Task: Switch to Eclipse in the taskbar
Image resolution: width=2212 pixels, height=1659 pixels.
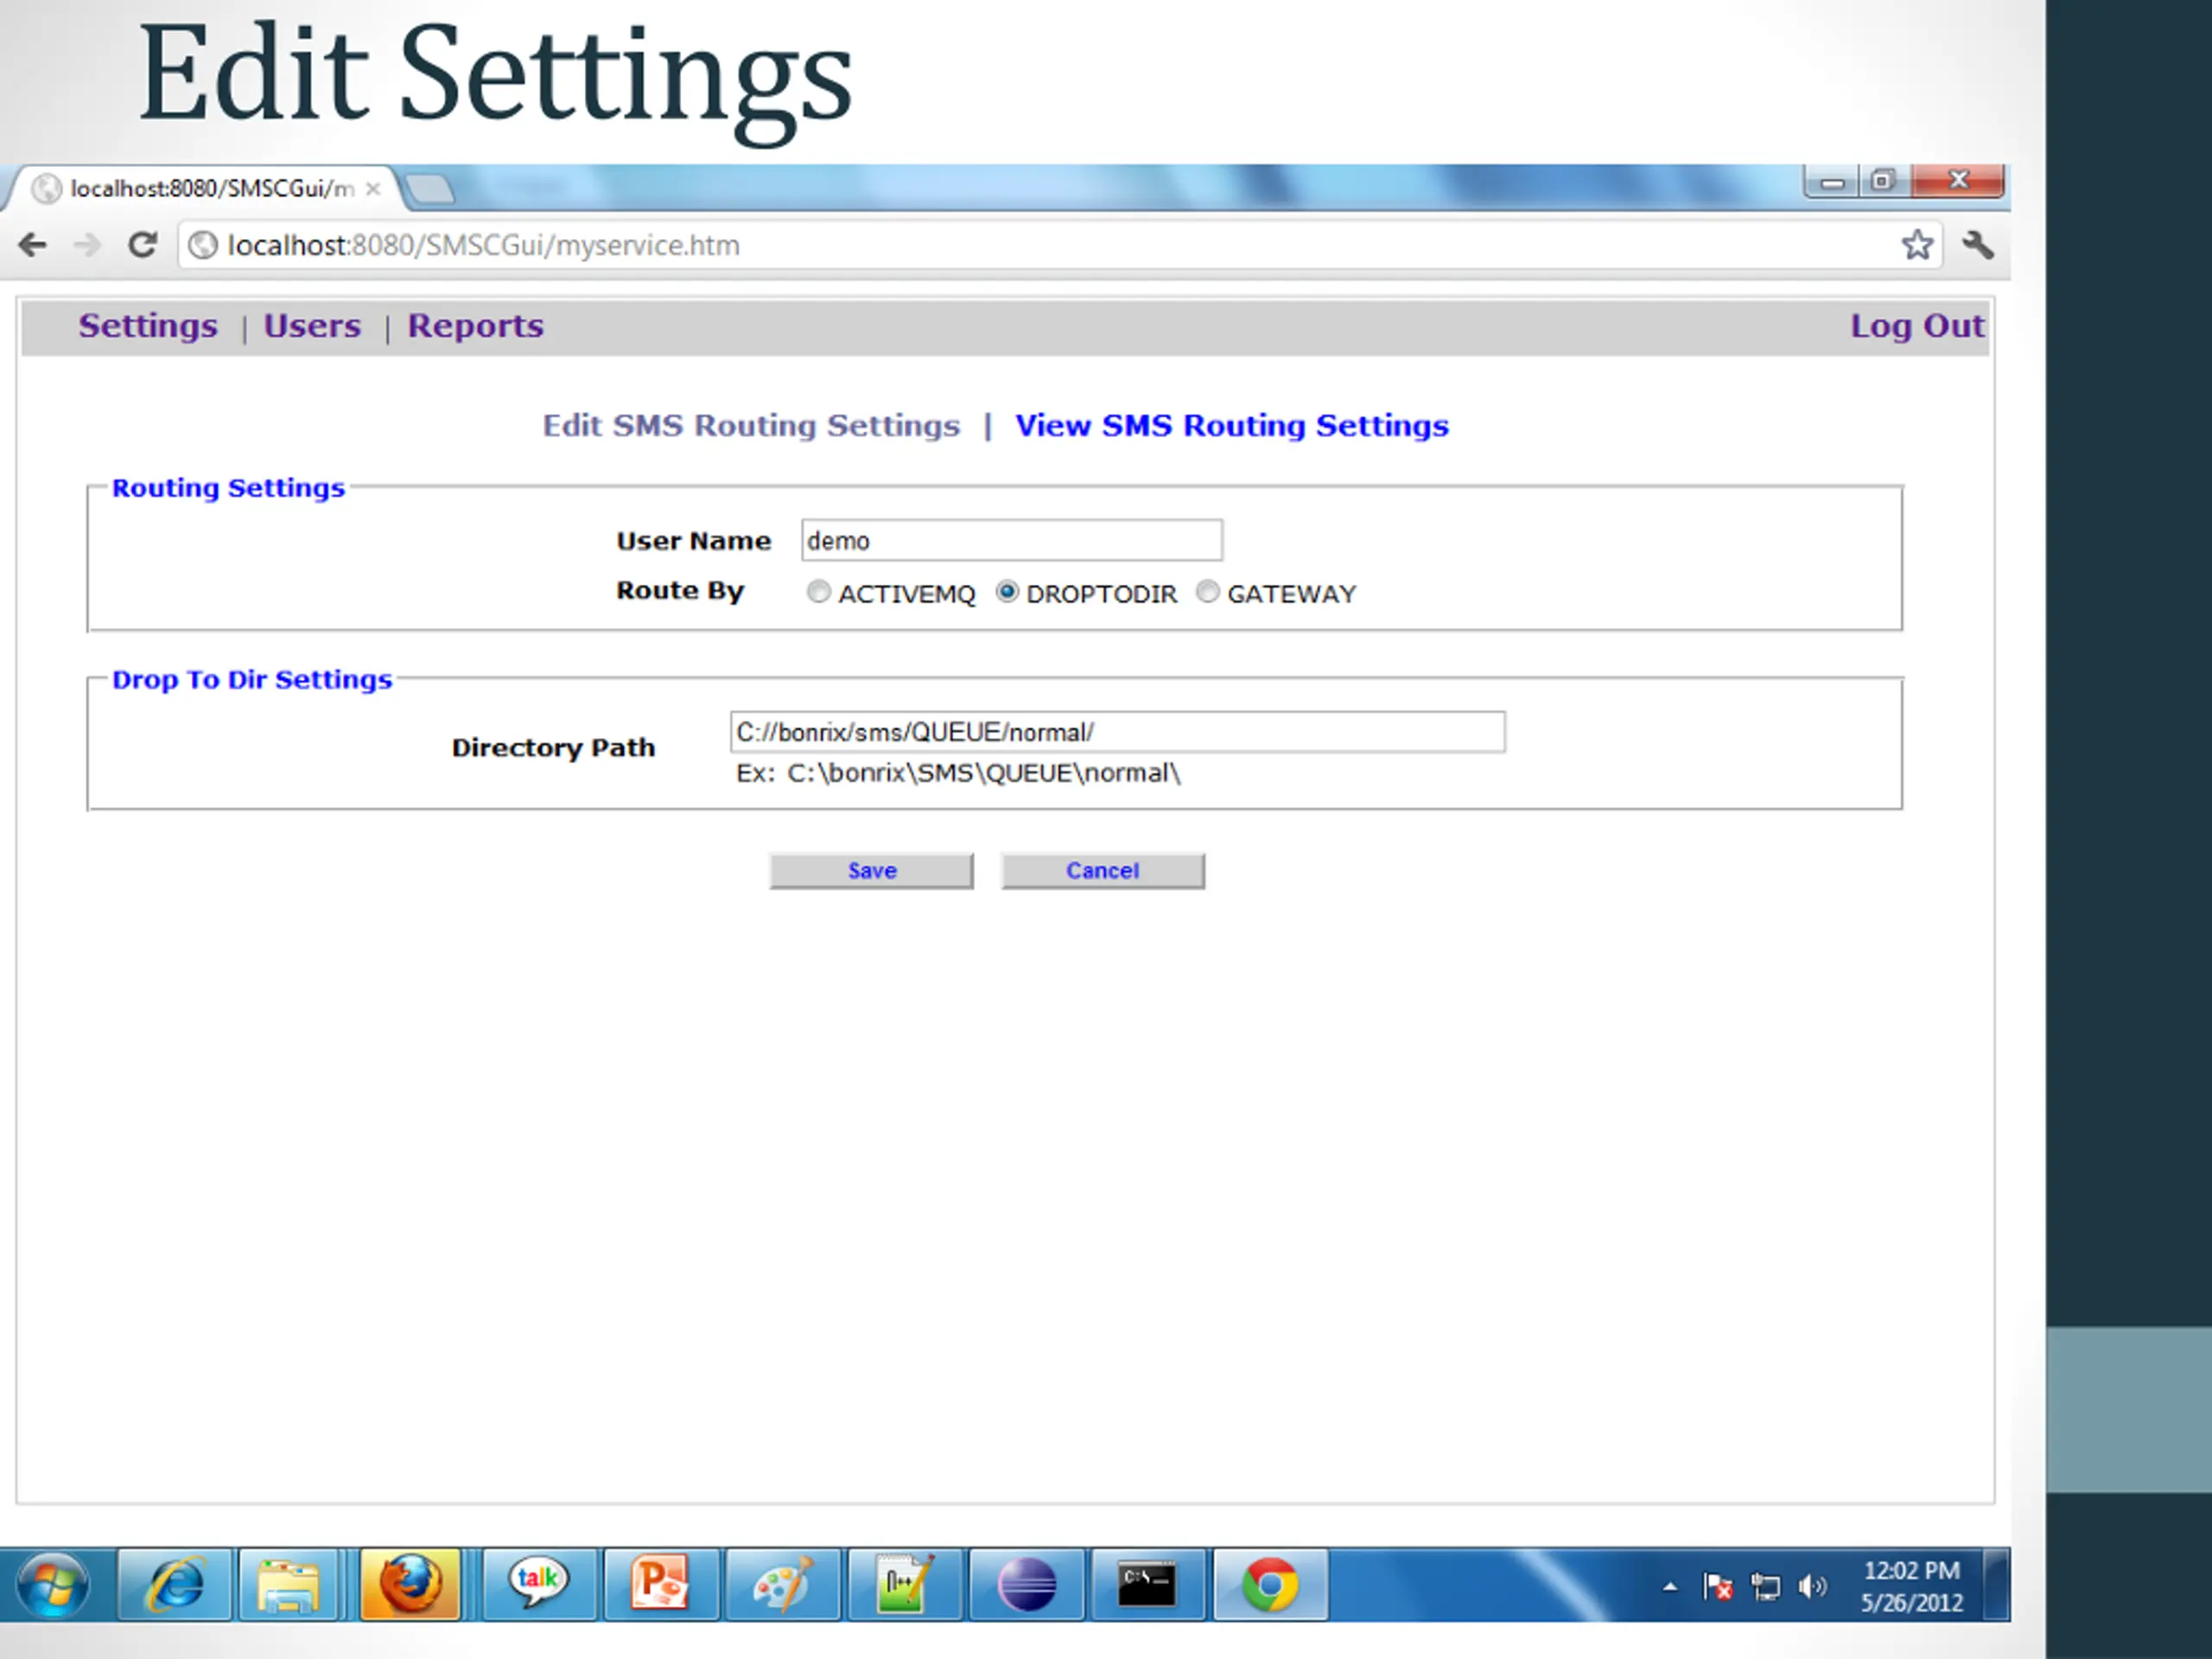Action: pyautogui.click(x=1026, y=1585)
